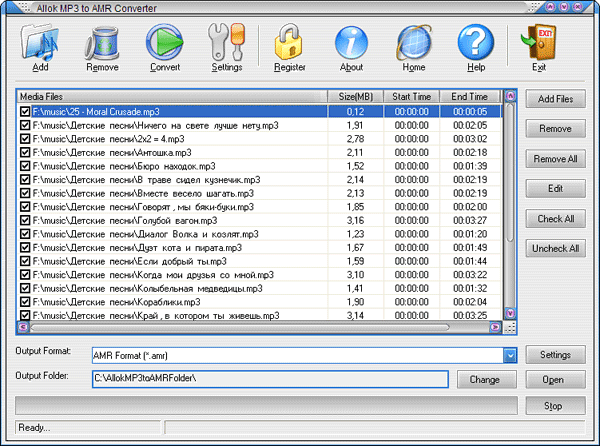Click the Change output folder button
This screenshot has height=446, width=600.
[x=486, y=379]
